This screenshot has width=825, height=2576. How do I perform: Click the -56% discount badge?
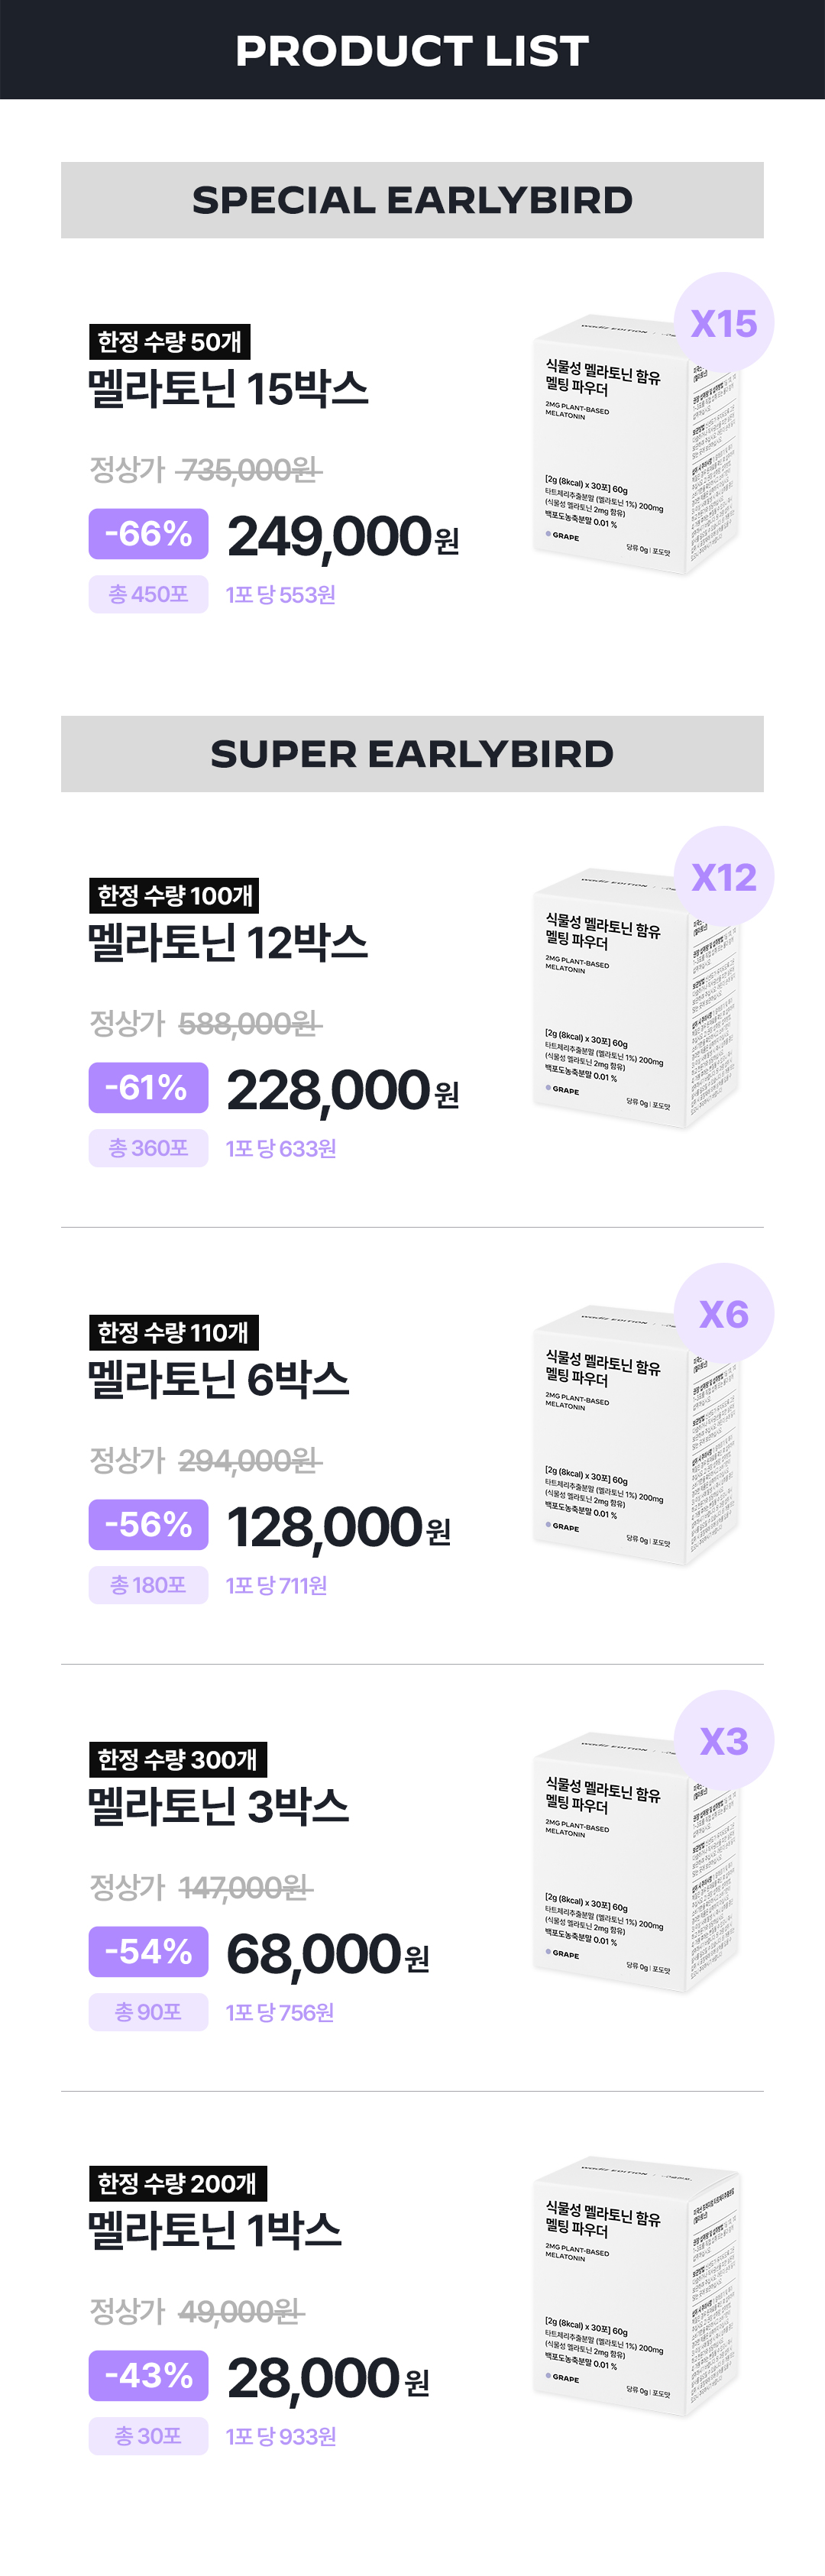click(148, 1524)
